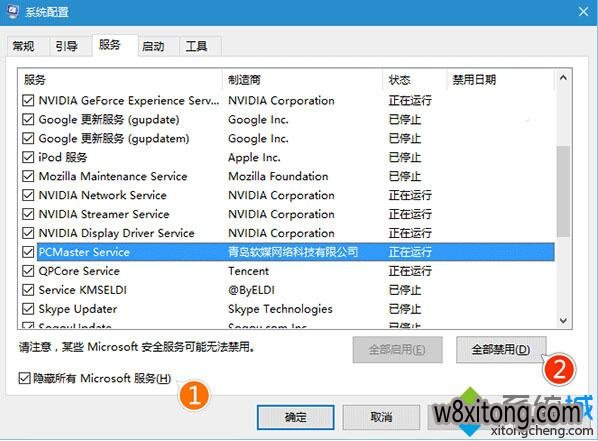
Task: Sort by the 制造商 column header
Action: (302, 79)
